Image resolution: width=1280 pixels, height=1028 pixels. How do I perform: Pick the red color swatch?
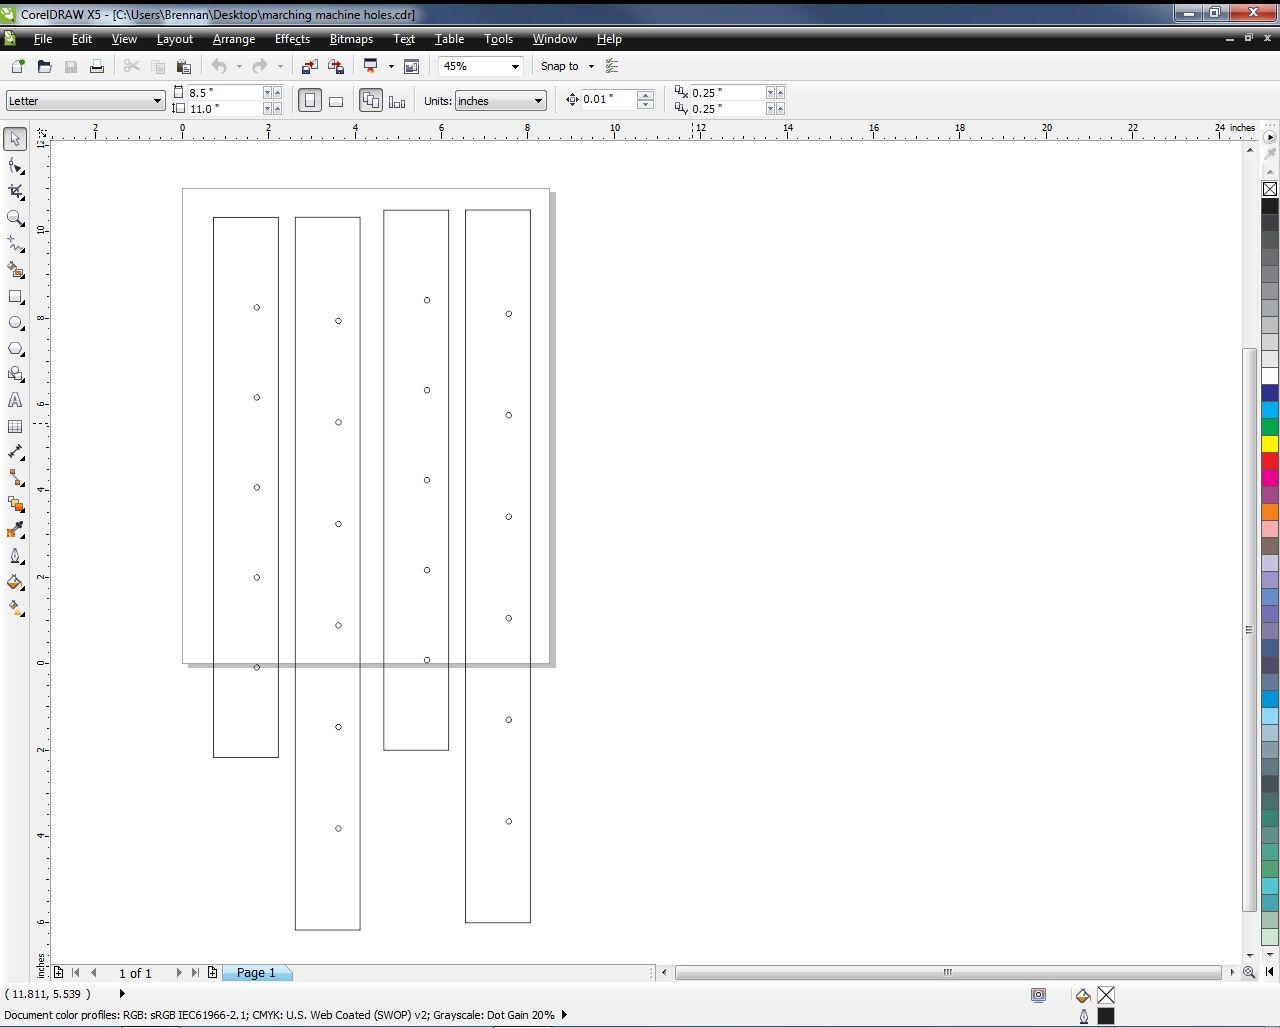(1269, 461)
